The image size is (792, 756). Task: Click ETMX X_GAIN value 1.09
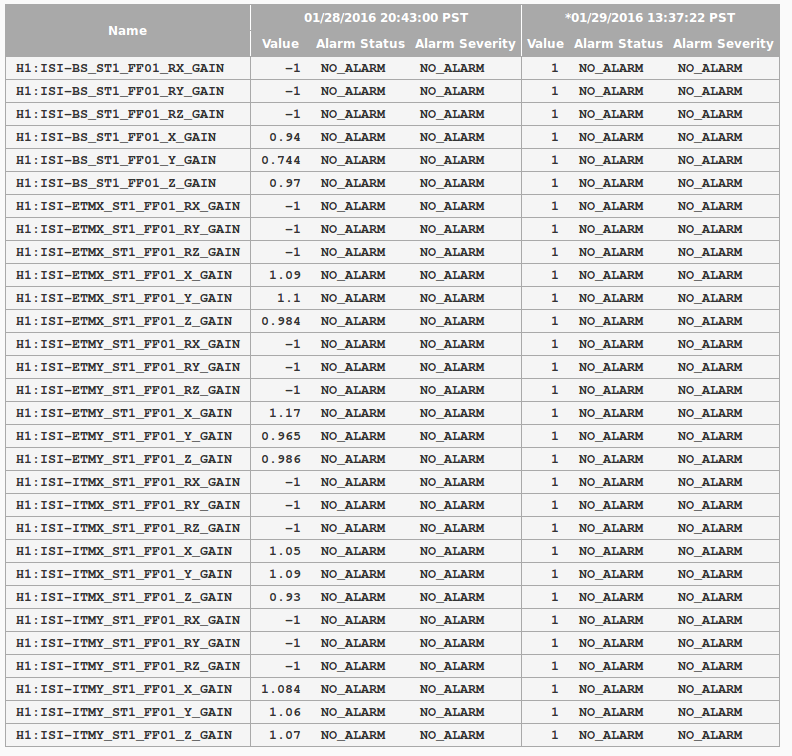[x=285, y=275]
